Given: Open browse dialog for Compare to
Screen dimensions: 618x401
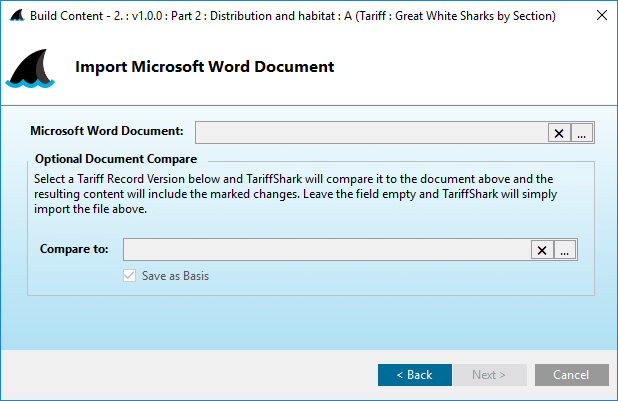Looking at the screenshot, I should pyautogui.click(x=566, y=250).
